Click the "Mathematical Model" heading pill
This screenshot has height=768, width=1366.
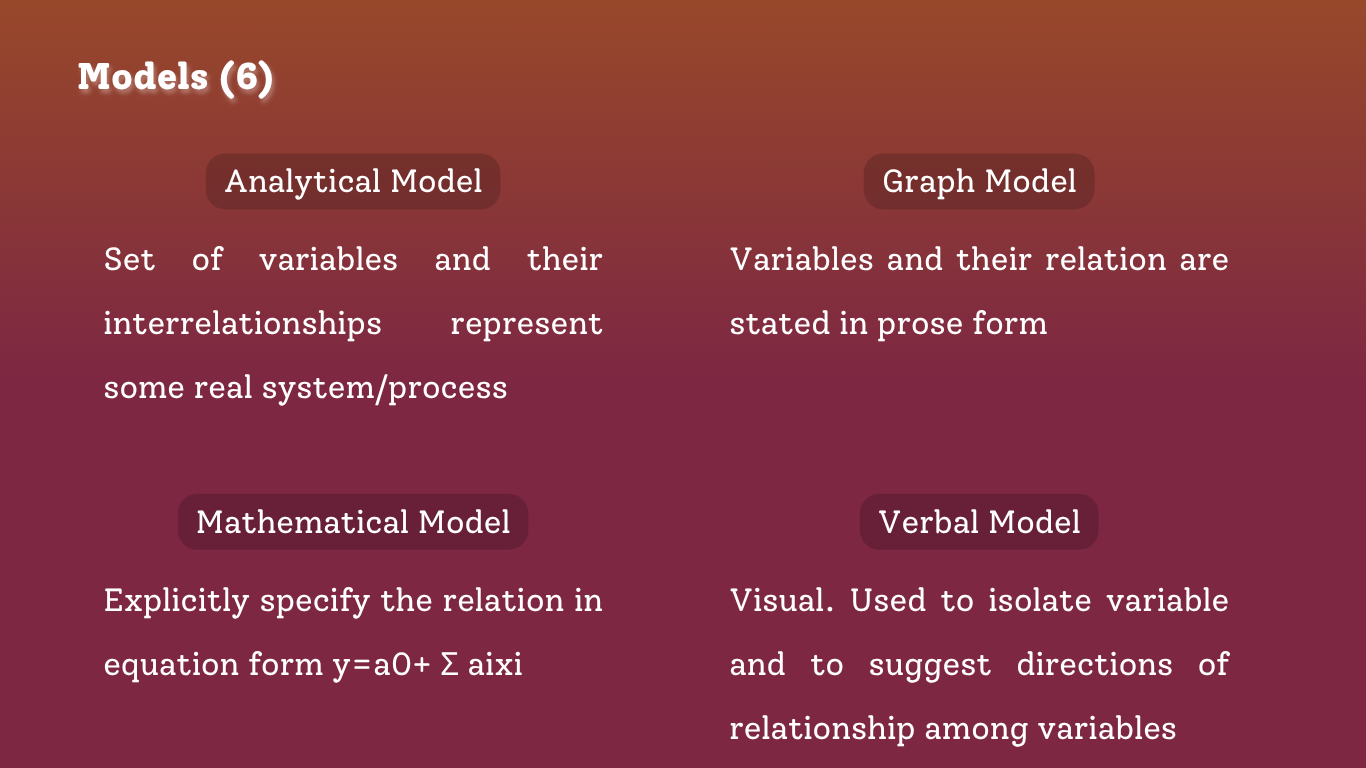tap(353, 522)
